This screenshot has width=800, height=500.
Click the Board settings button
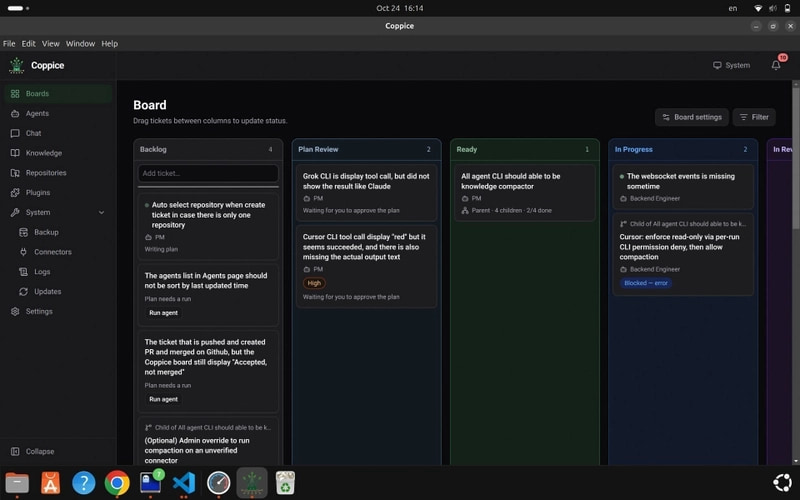692,117
